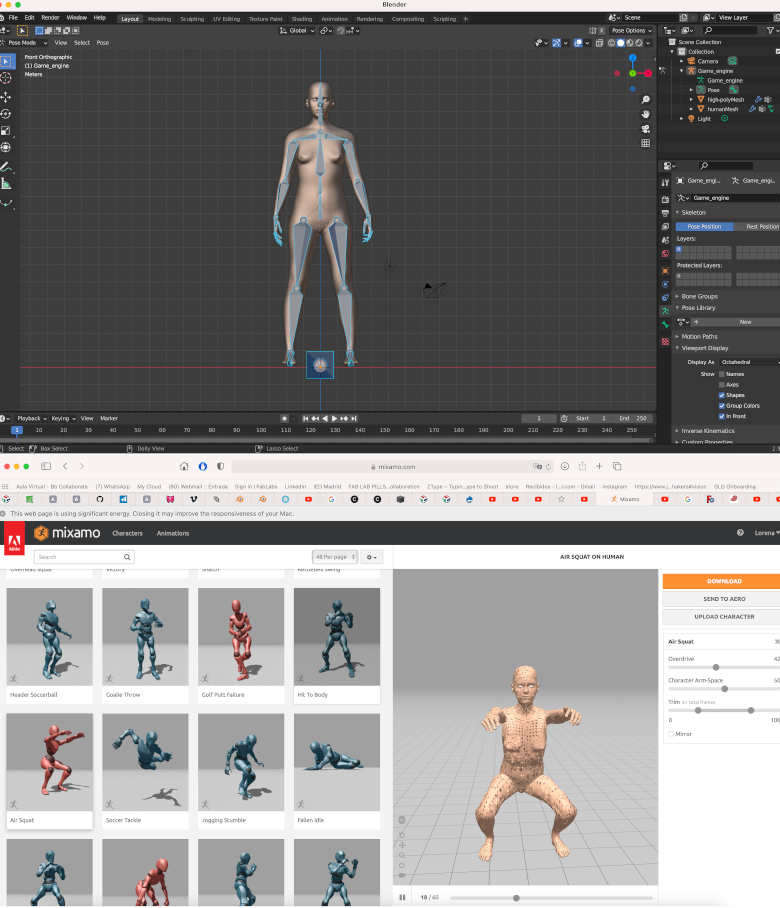Select the Move tool in Blender toolbar

(x=6, y=97)
